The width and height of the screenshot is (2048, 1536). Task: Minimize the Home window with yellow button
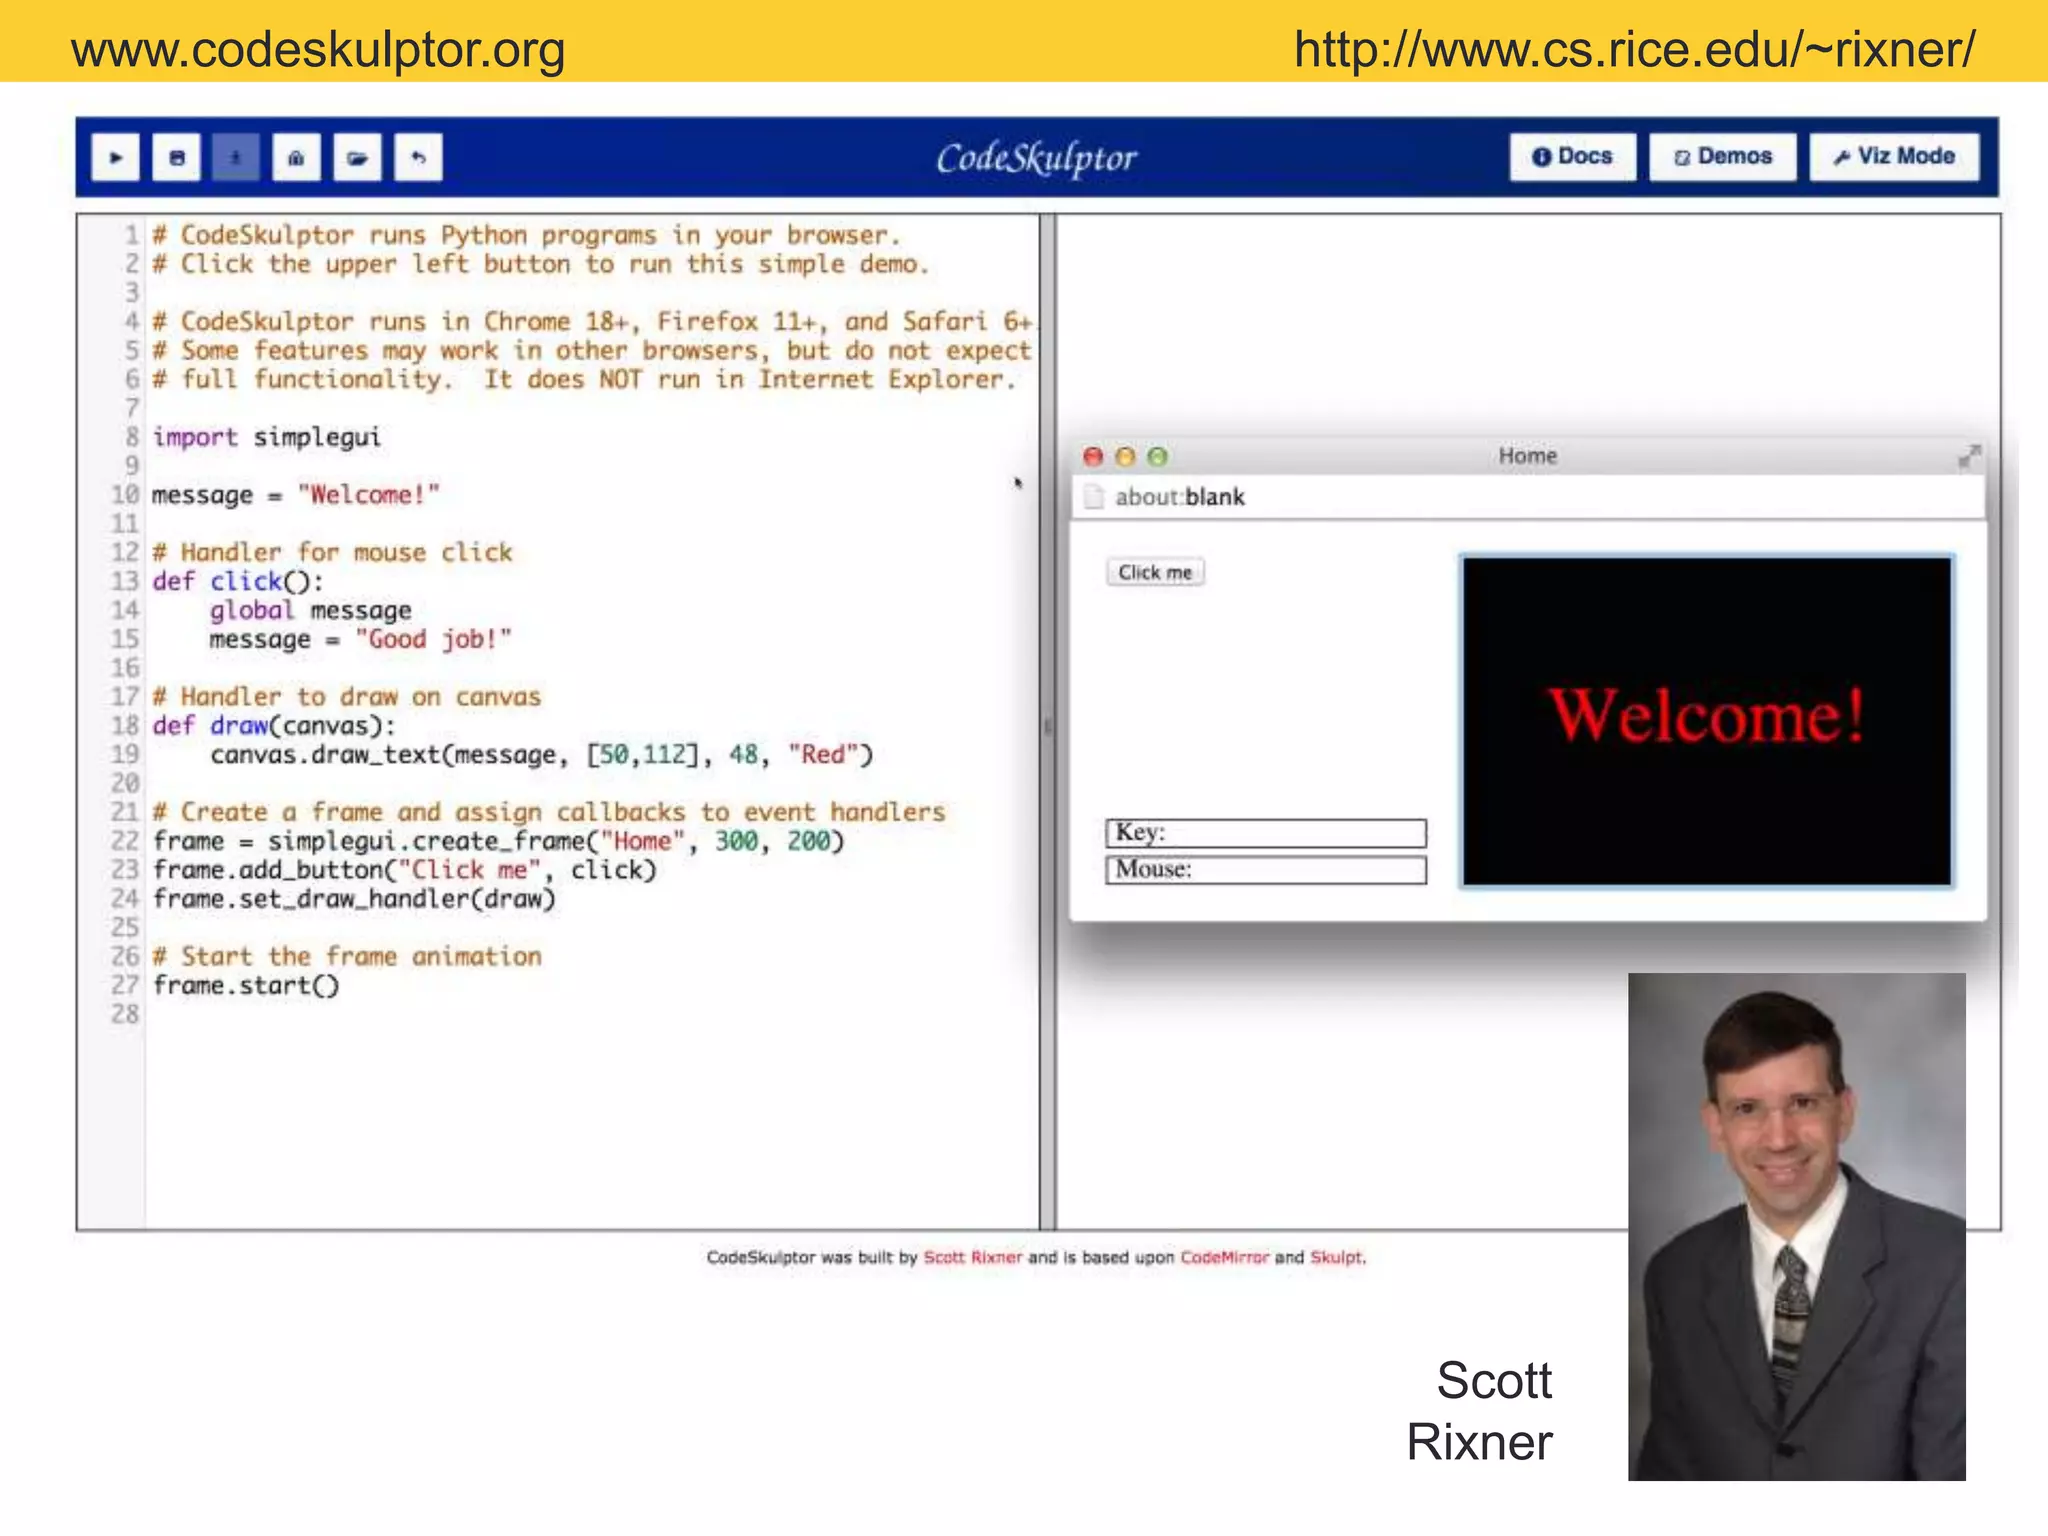coord(1125,457)
